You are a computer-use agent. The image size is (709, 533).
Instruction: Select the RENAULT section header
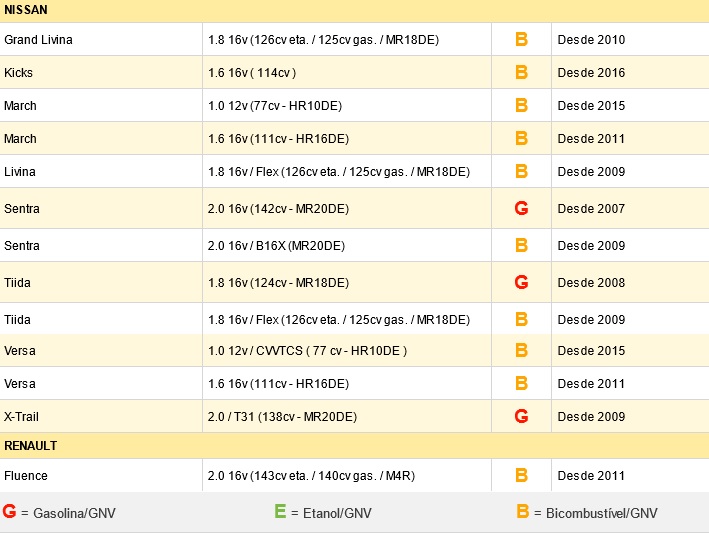[x=354, y=446]
